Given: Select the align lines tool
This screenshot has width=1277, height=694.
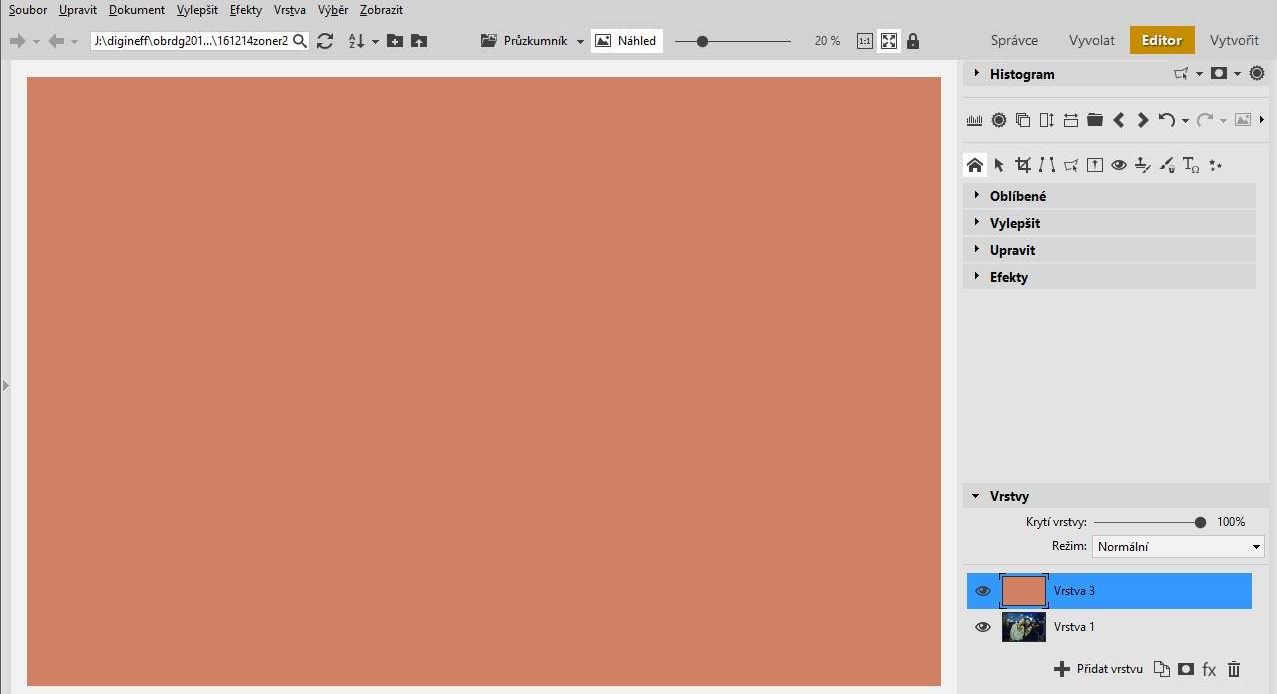Looking at the screenshot, I should (1047, 165).
